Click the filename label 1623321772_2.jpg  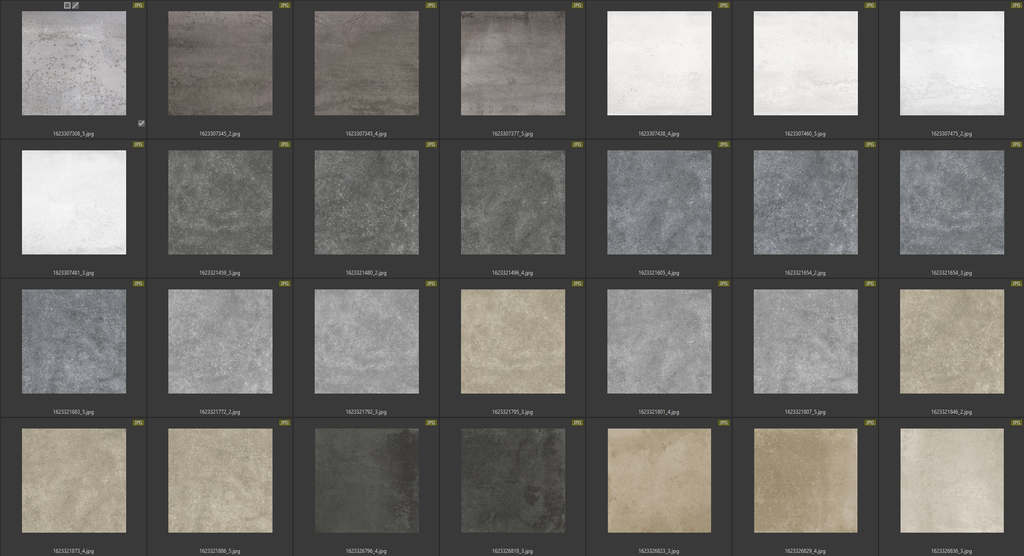click(220, 411)
